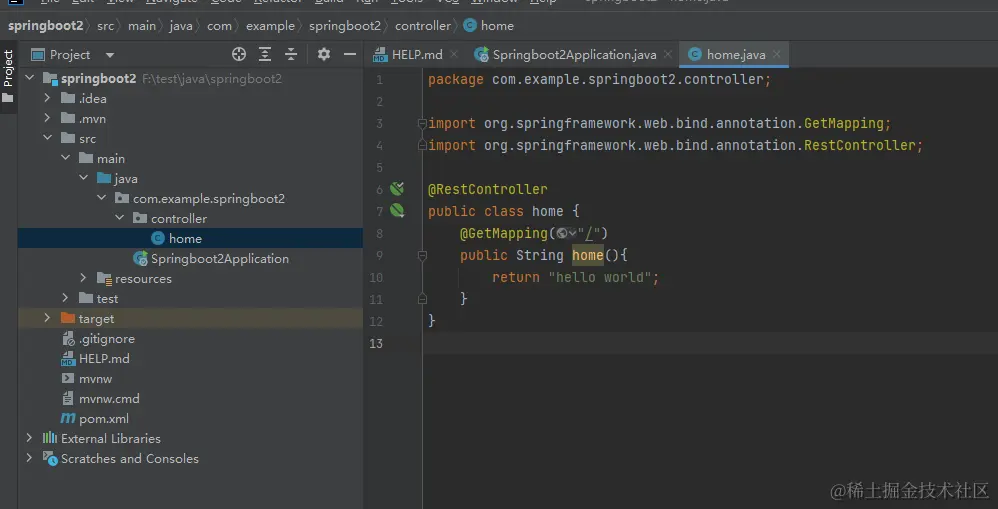This screenshot has width=998, height=509.
Task: Expand External Libraries node
Action: pos(29,438)
